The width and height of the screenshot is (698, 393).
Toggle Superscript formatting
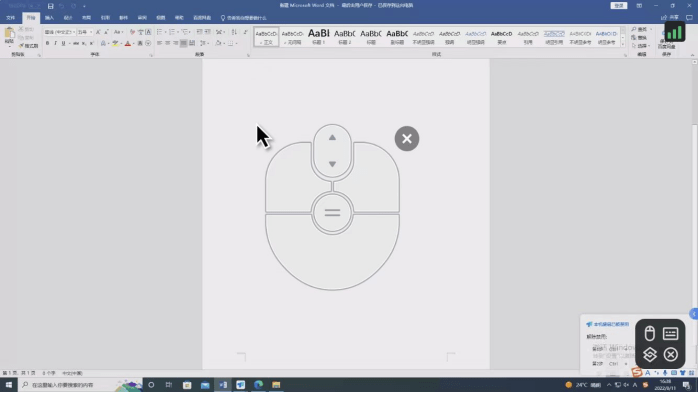coord(91,43)
